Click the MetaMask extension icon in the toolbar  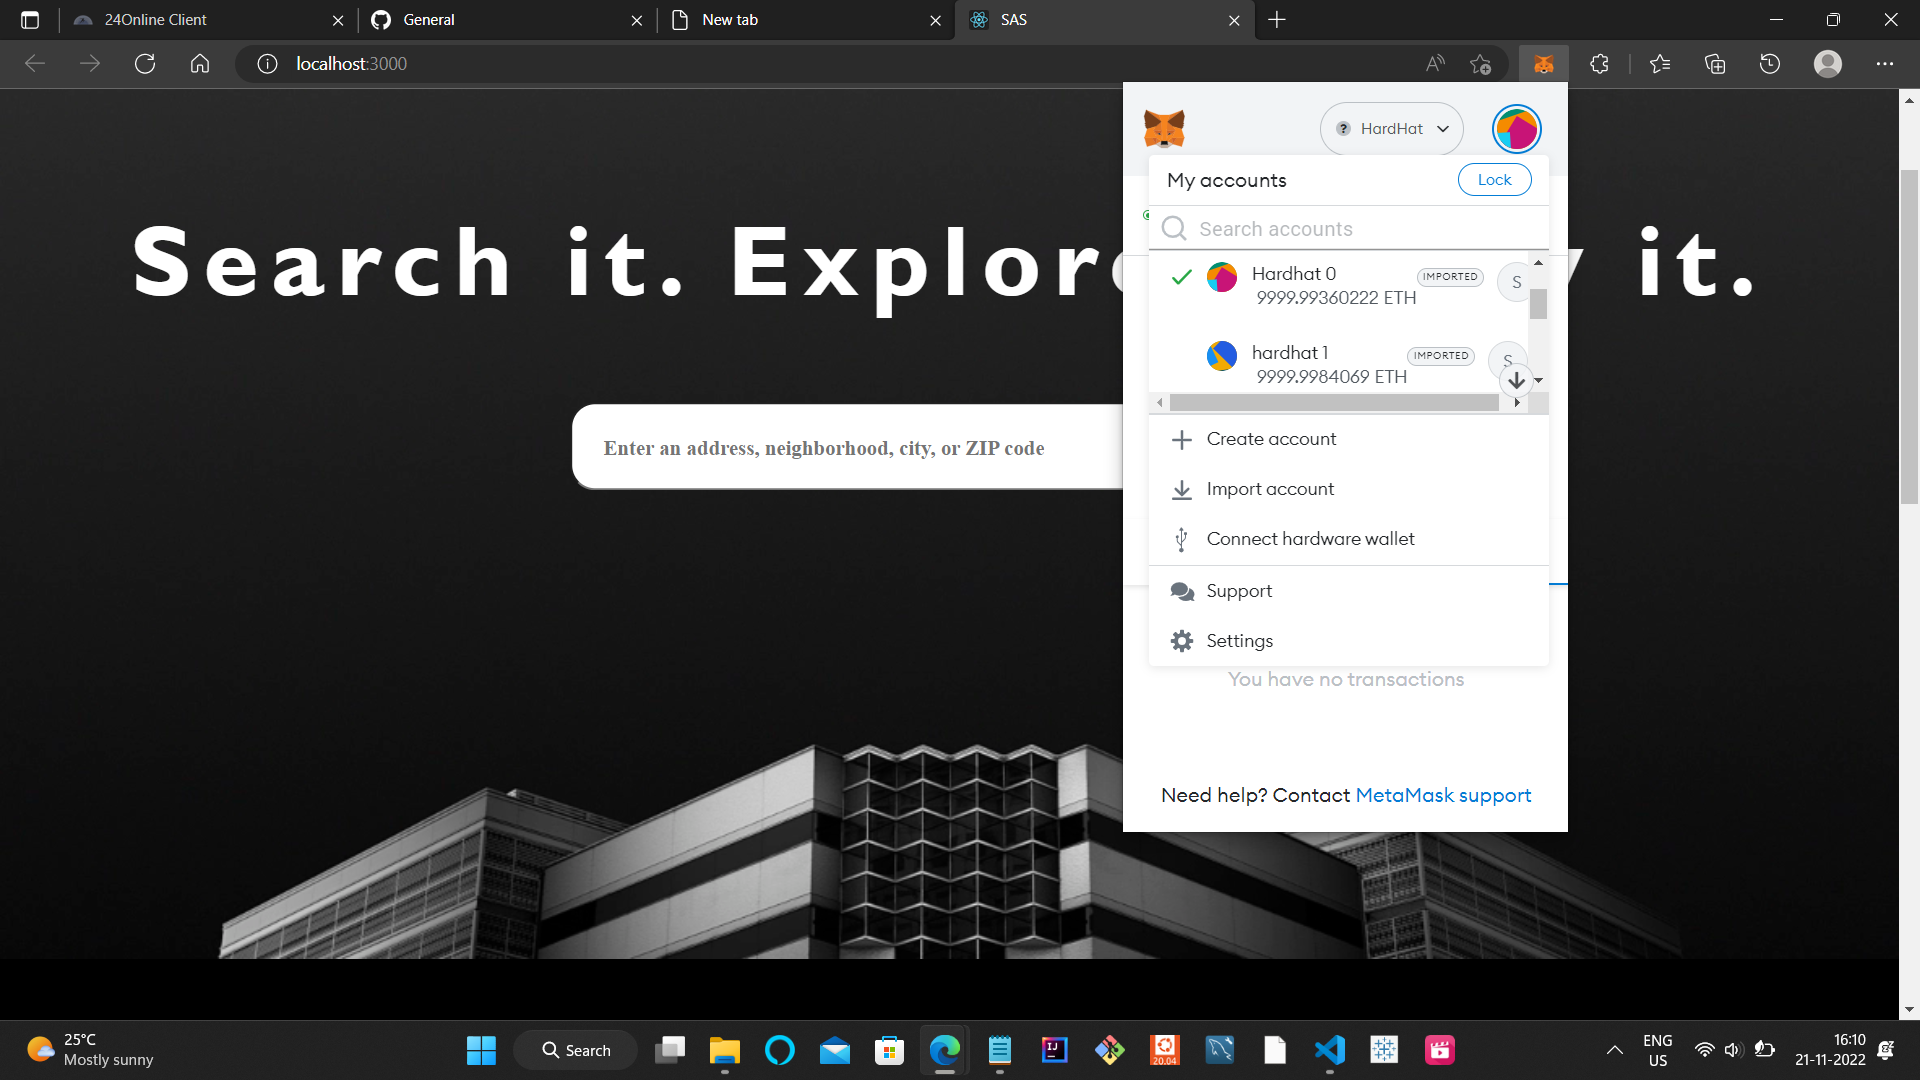click(x=1543, y=63)
